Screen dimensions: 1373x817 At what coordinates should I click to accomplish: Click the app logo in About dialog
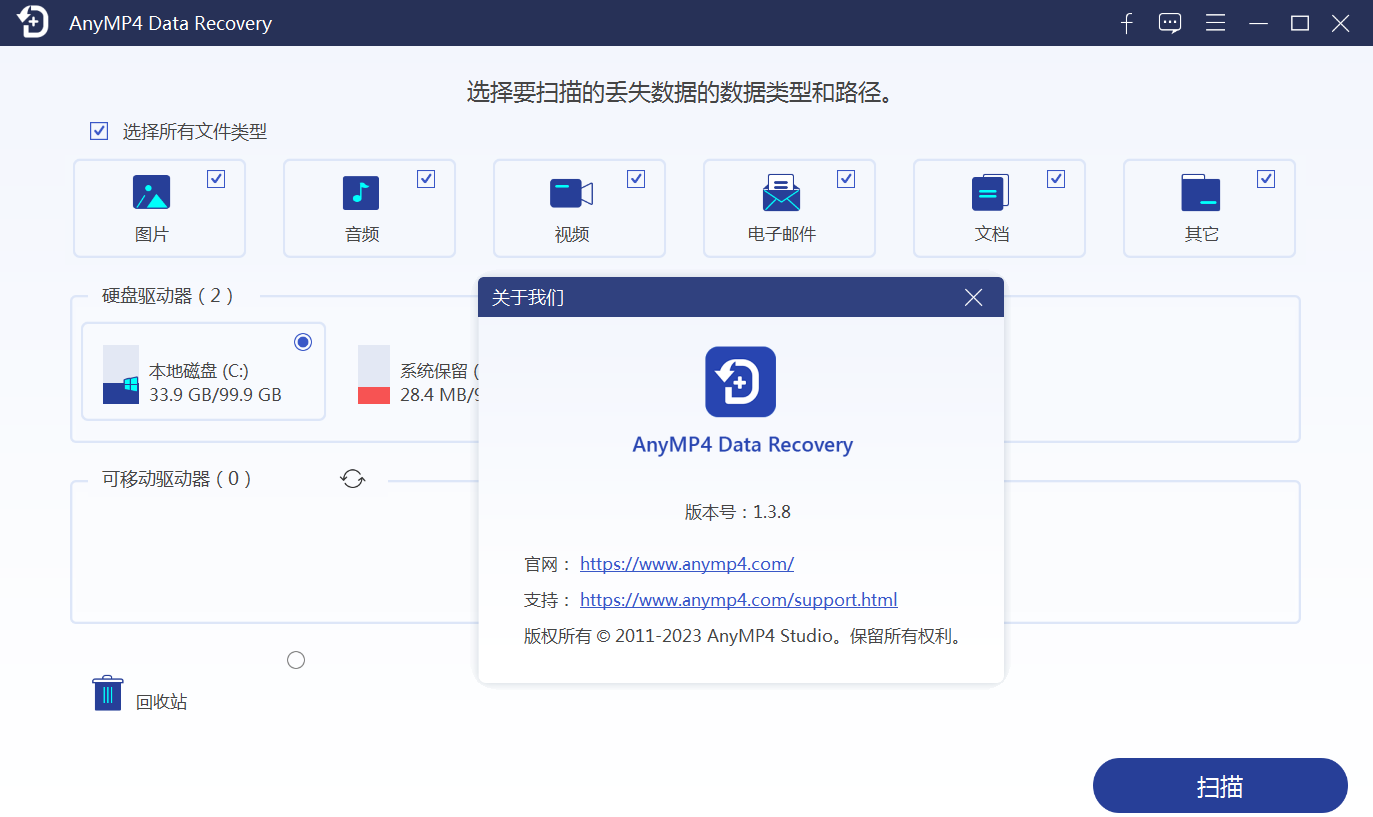(741, 381)
